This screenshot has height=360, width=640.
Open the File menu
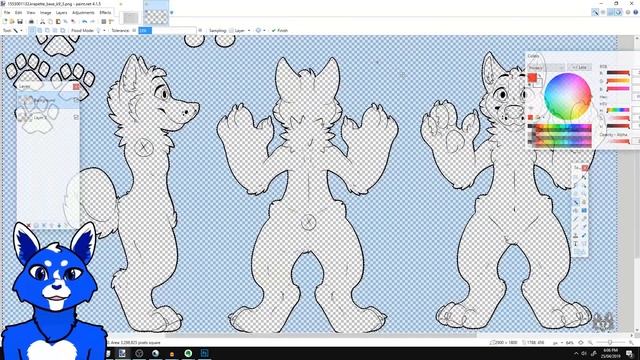point(7,13)
